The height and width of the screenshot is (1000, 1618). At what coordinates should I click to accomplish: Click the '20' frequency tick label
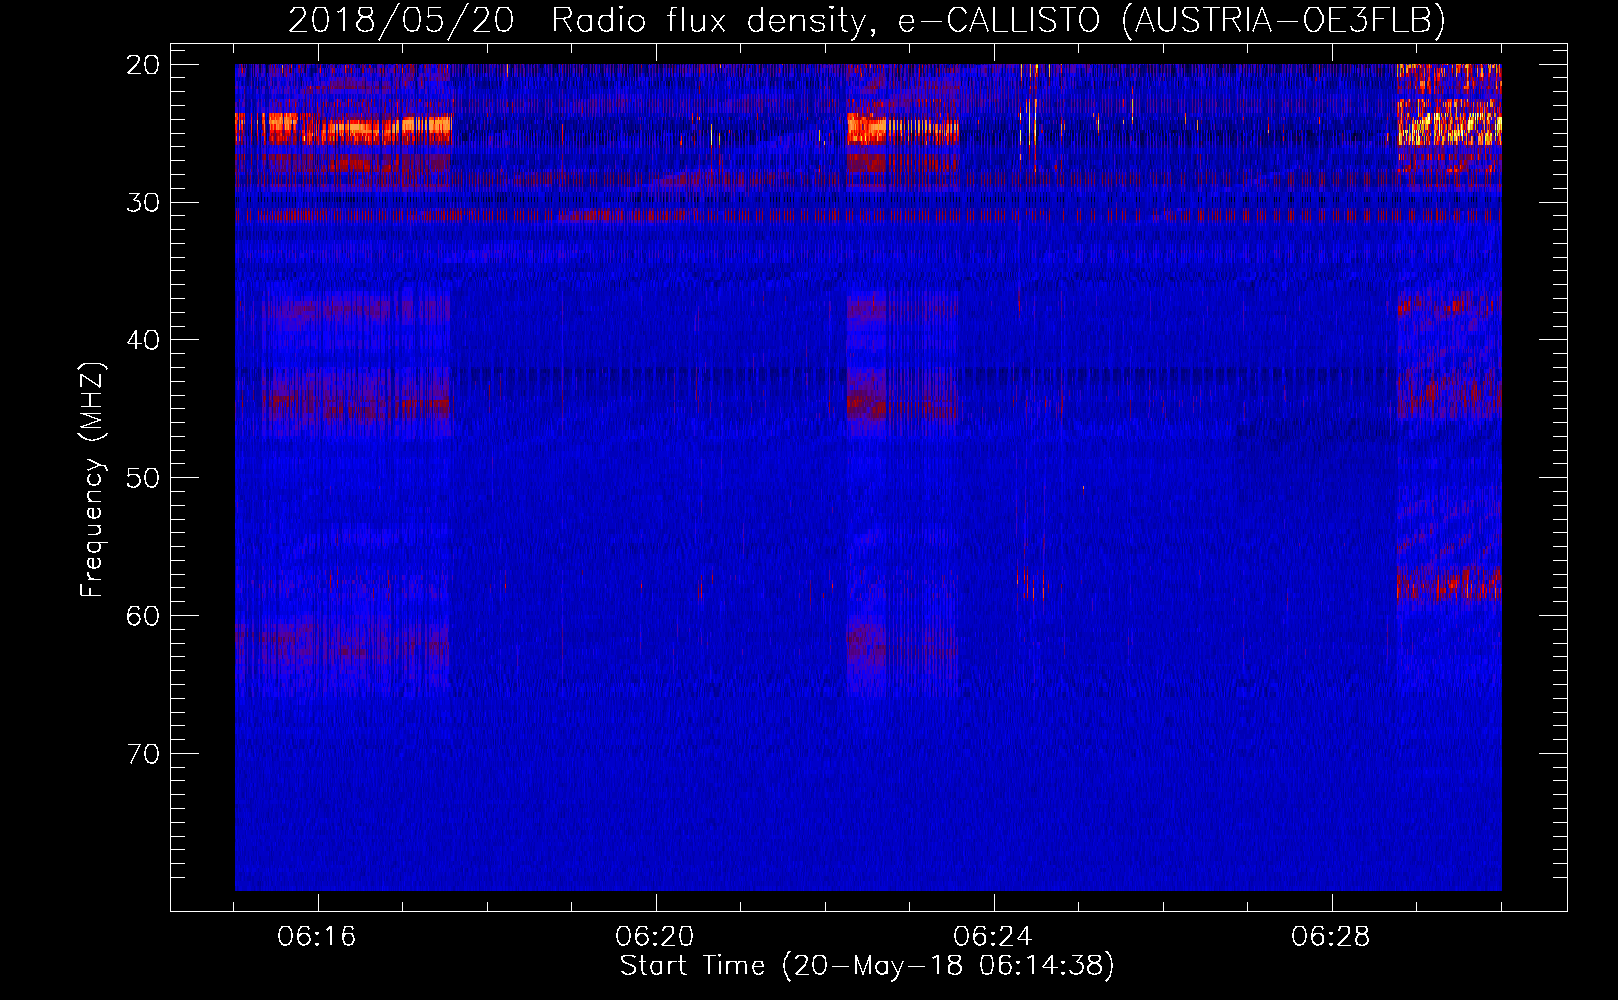point(144,65)
